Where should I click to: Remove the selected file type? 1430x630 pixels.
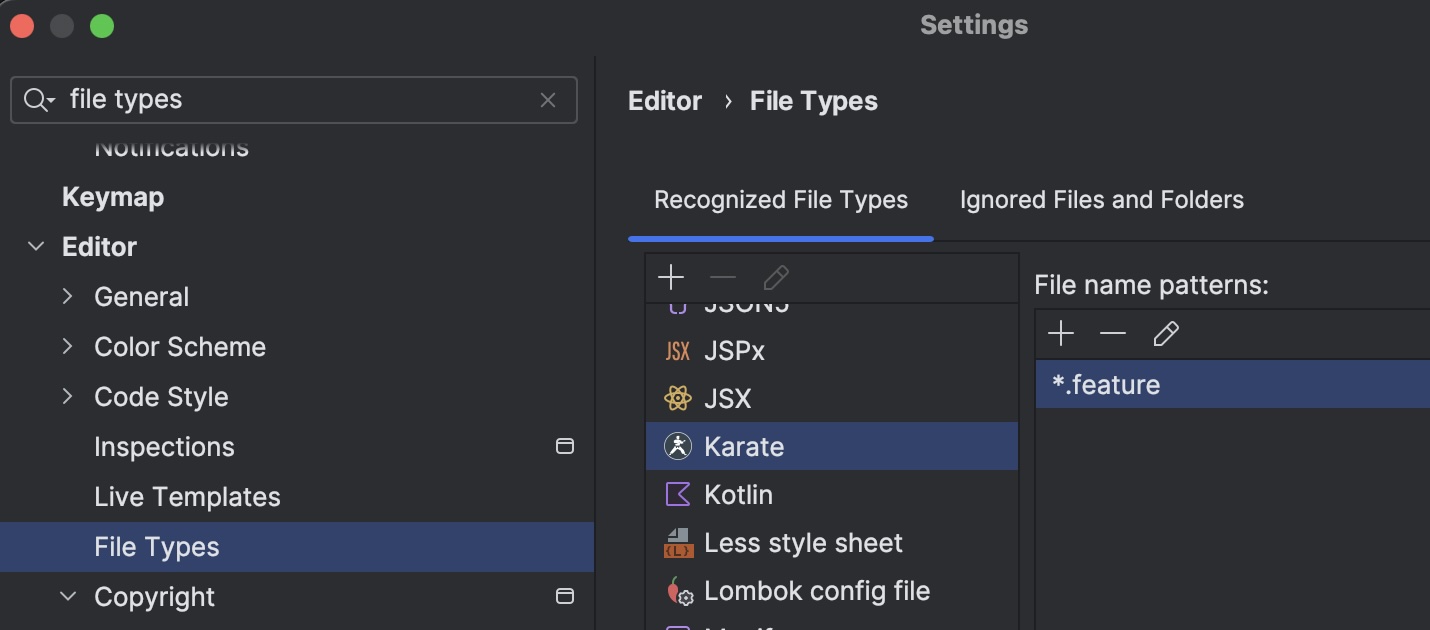coord(723,277)
